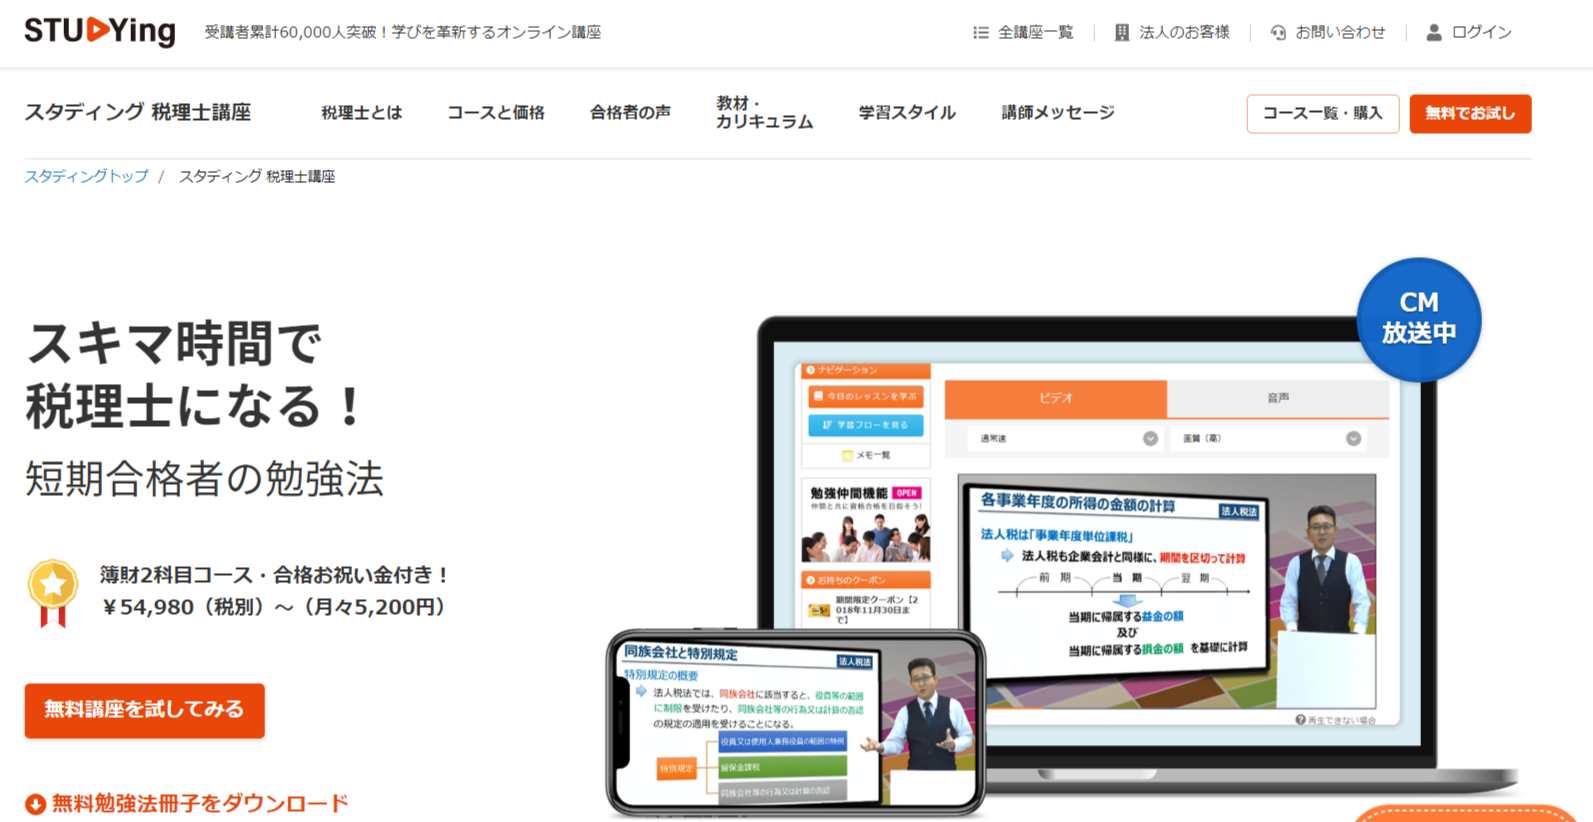The height and width of the screenshot is (822, 1593).
Task: Open ログイン link
Action: pyautogui.click(x=1481, y=33)
